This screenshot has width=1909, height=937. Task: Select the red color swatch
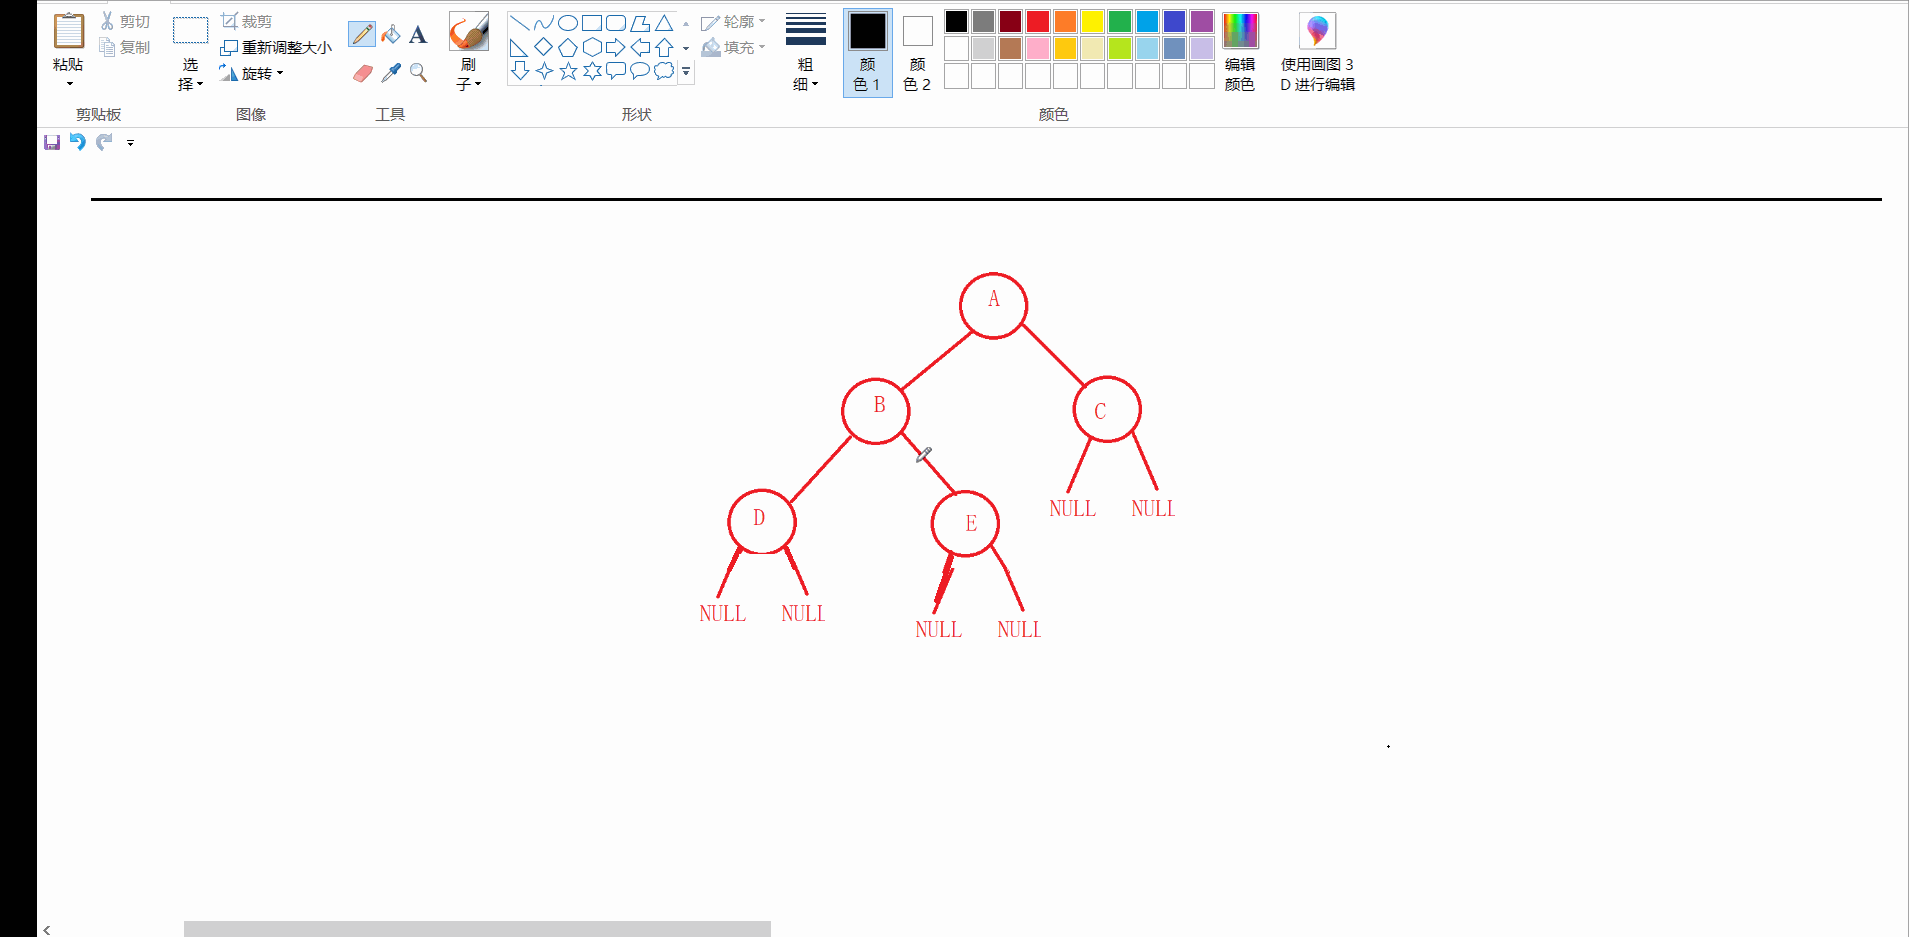pyautogui.click(x=1037, y=21)
